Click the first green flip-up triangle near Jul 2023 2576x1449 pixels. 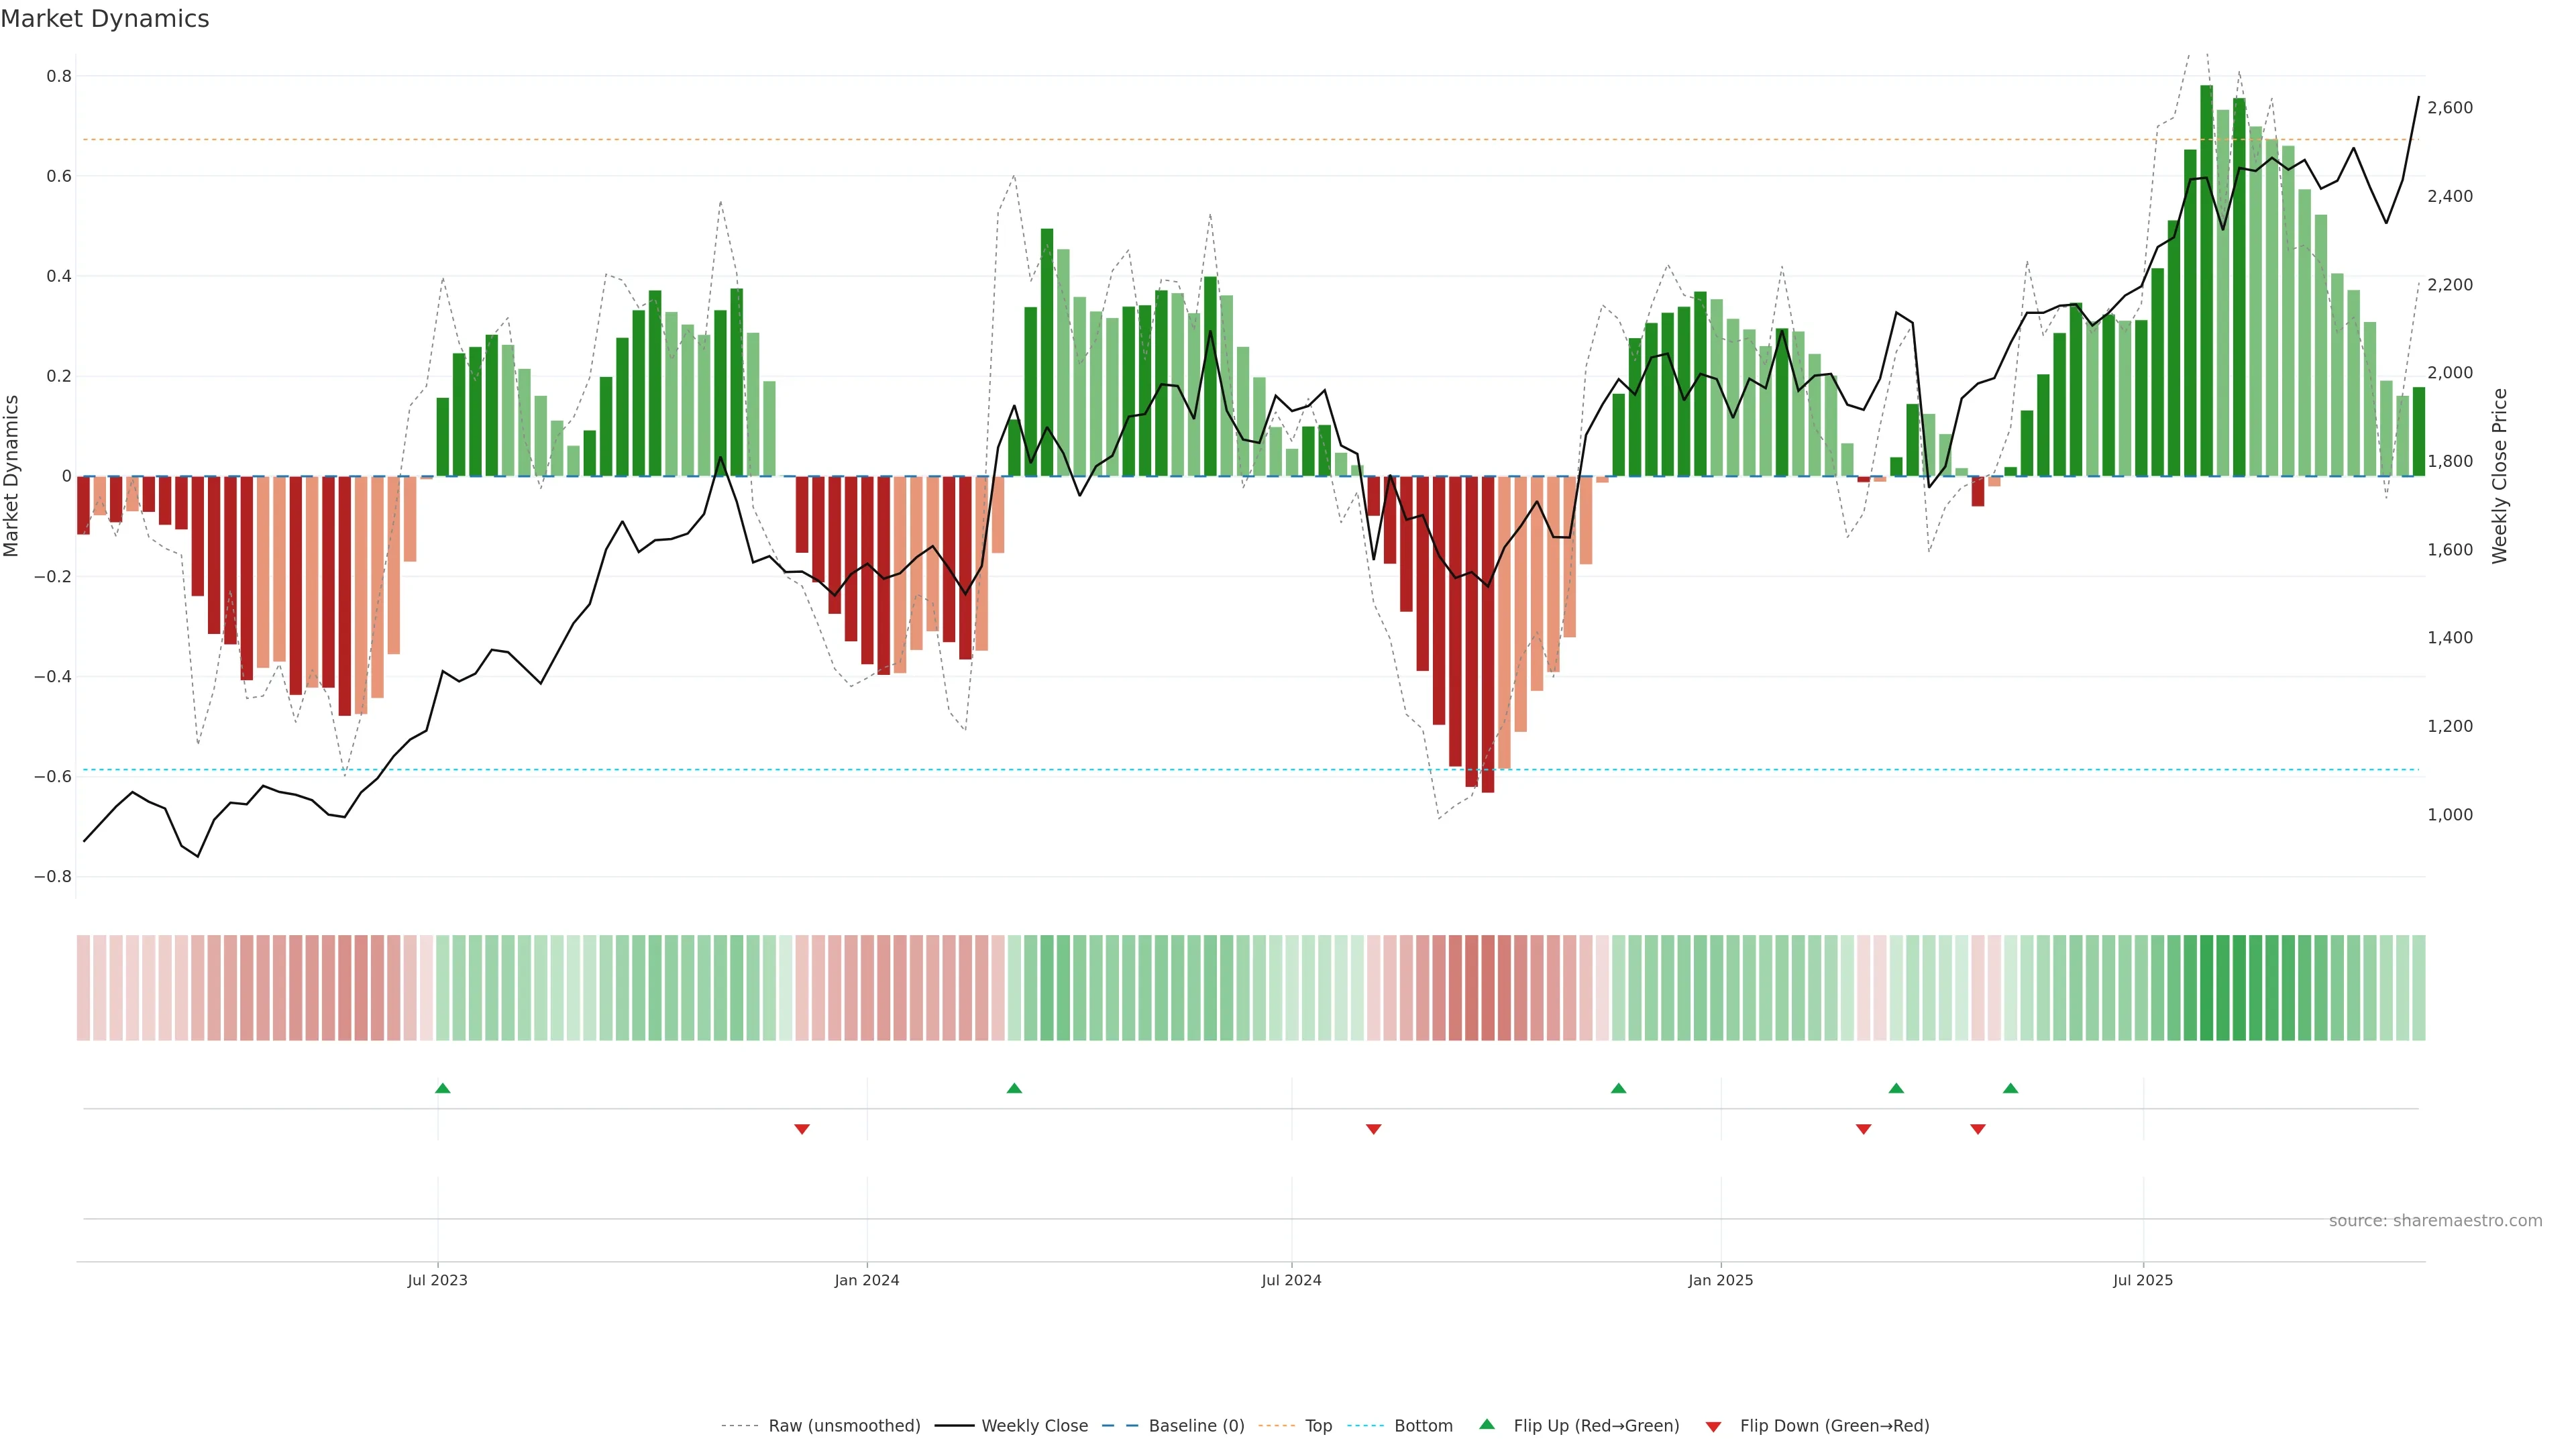(x=443, y=1088)
